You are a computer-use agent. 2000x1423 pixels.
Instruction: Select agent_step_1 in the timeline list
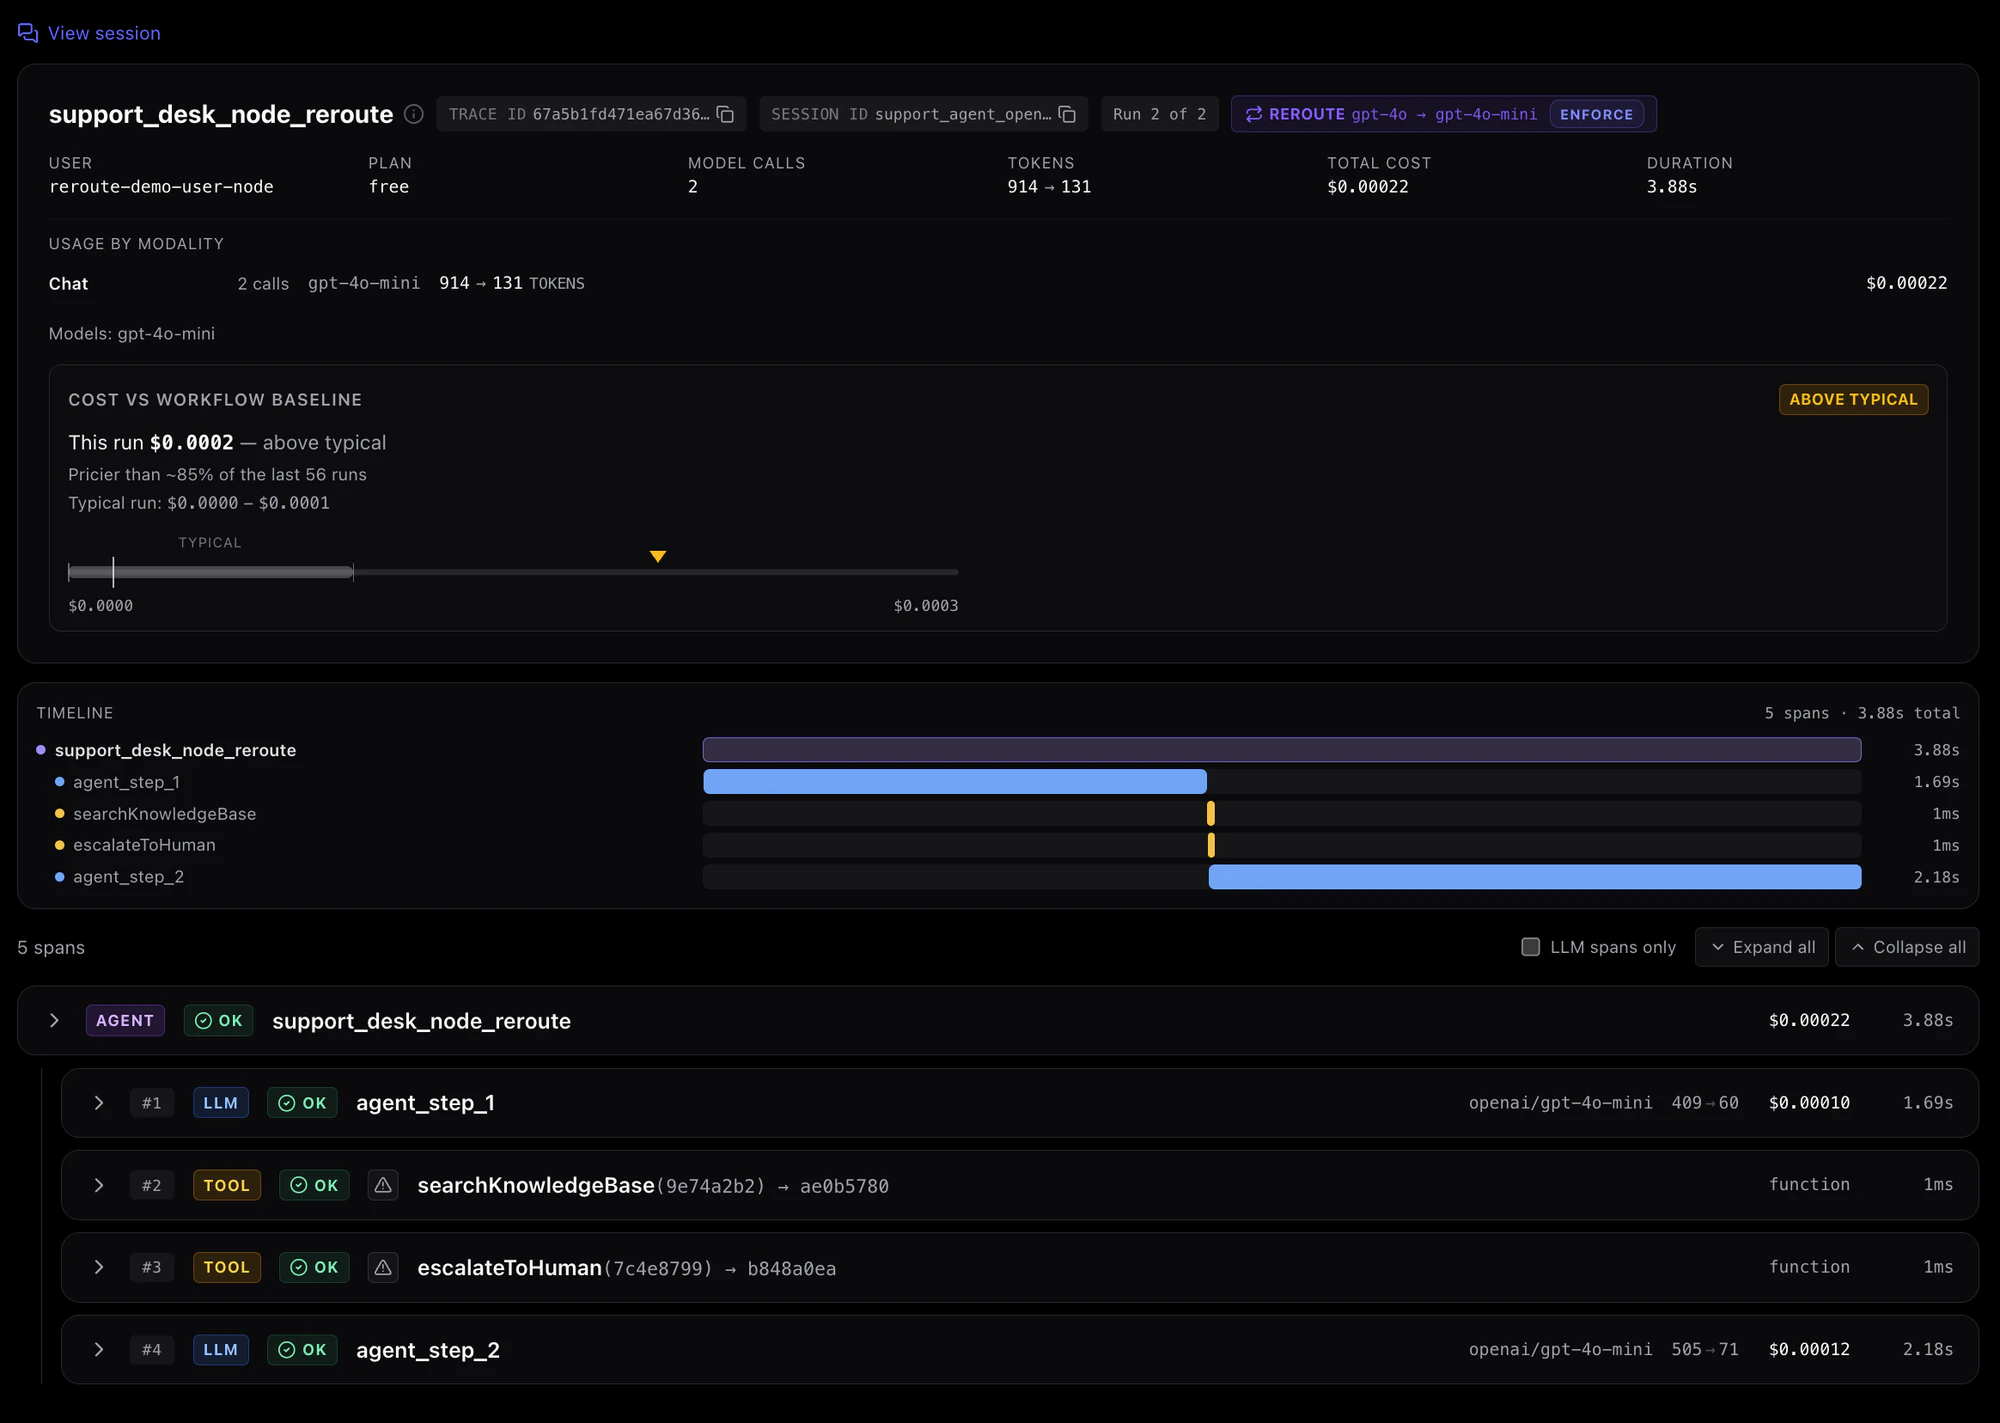[126, 782]
